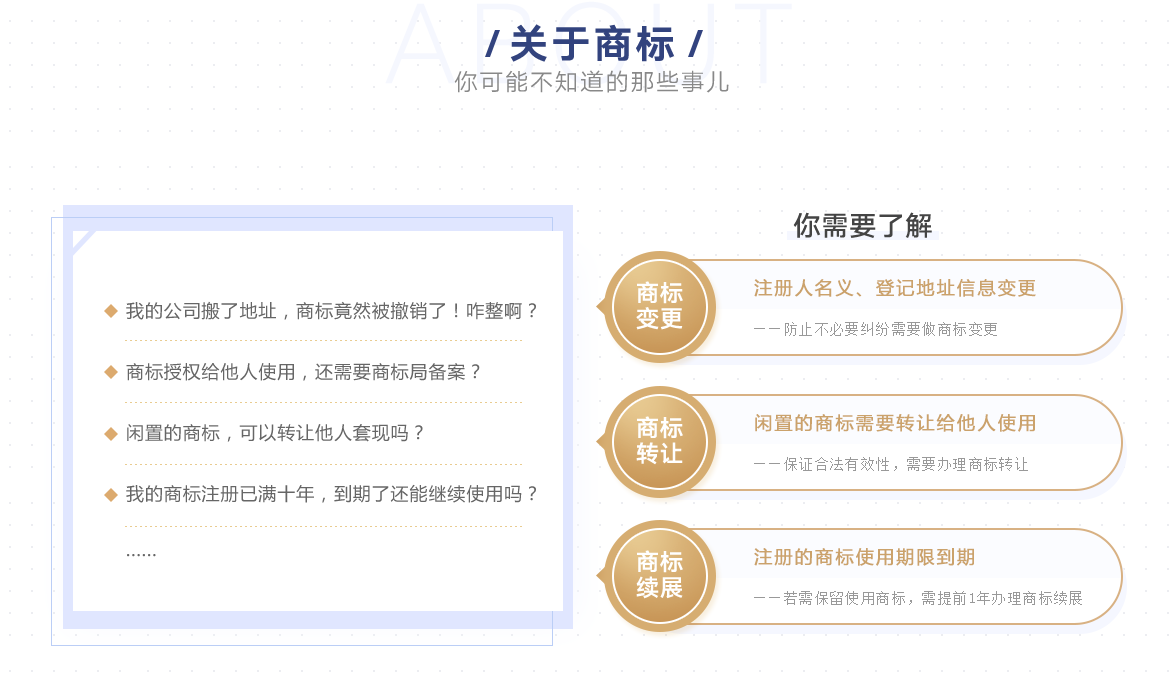Image resolution: width=1172 pixels, height=681 pixels.
Task: Click diamond bullet beside 闲置的商标 question
Action: coord(111,433)
